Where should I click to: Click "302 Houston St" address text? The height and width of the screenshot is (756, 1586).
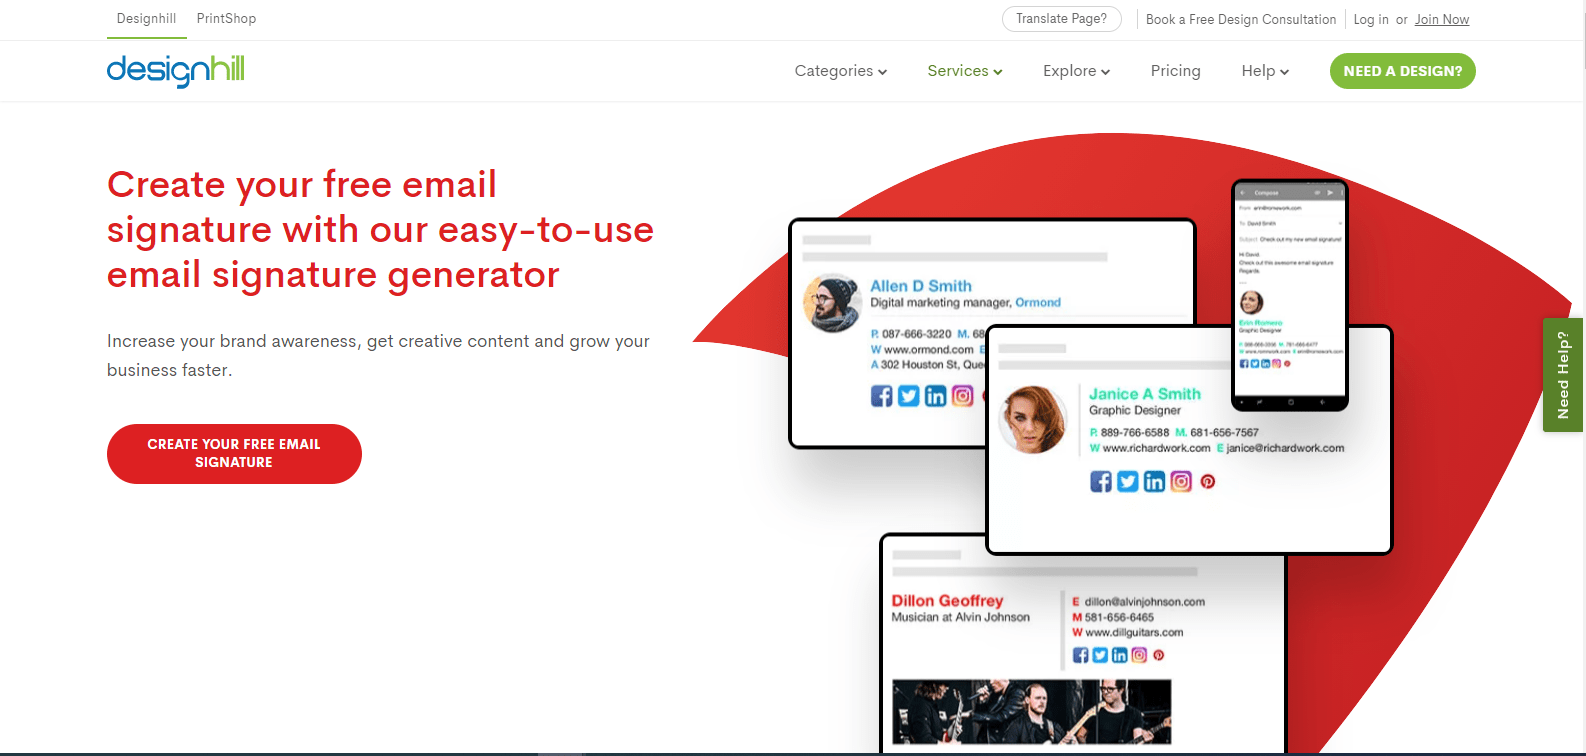pos(919,365)
